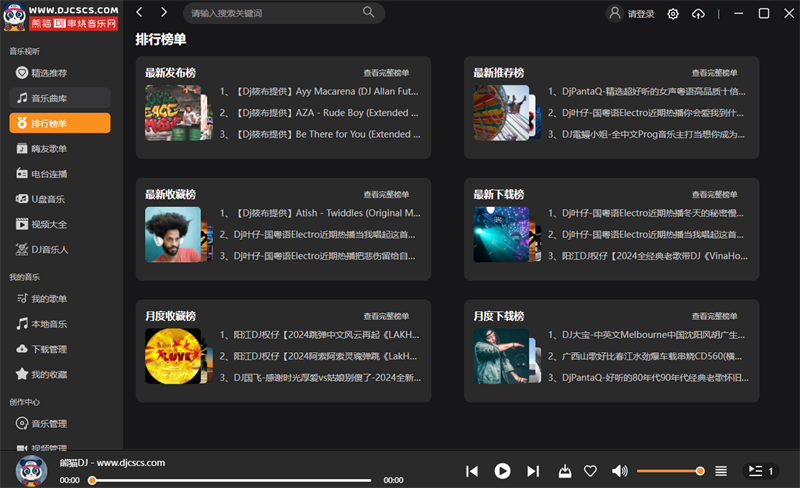Select 排行榜单 sidebar item
This screenshot has height=488, width=800.
[x=60, y=123]
